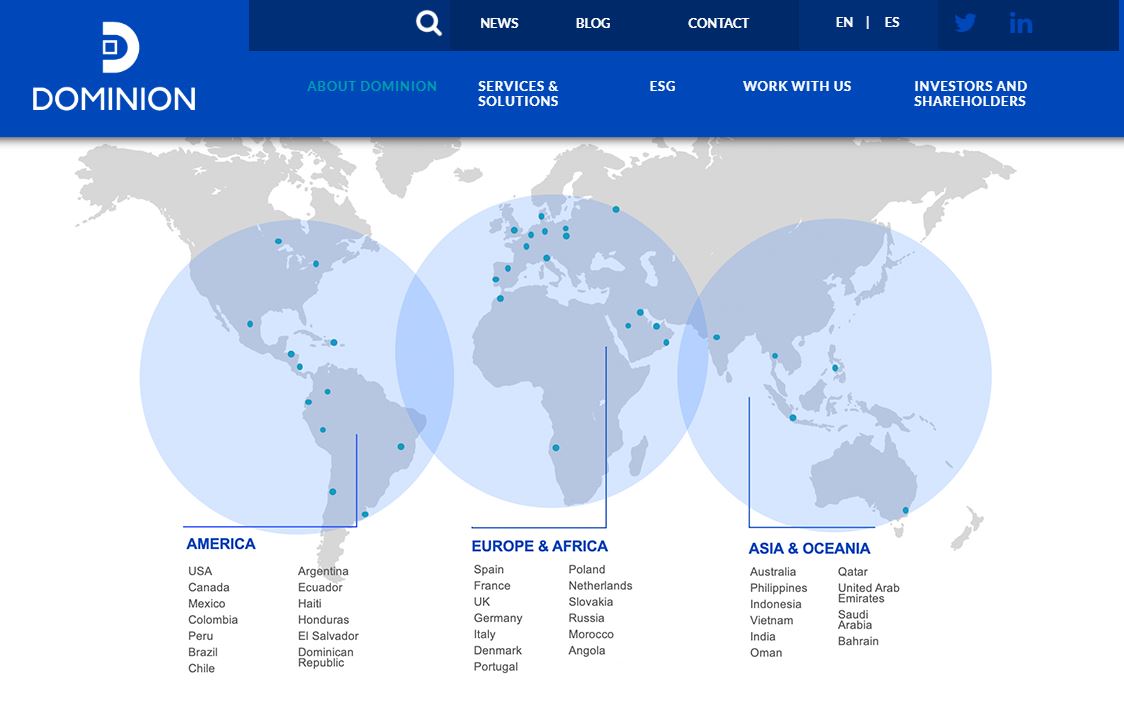Select Poland in the country list
Screen dimensions: 1124x702
[587, 569]
